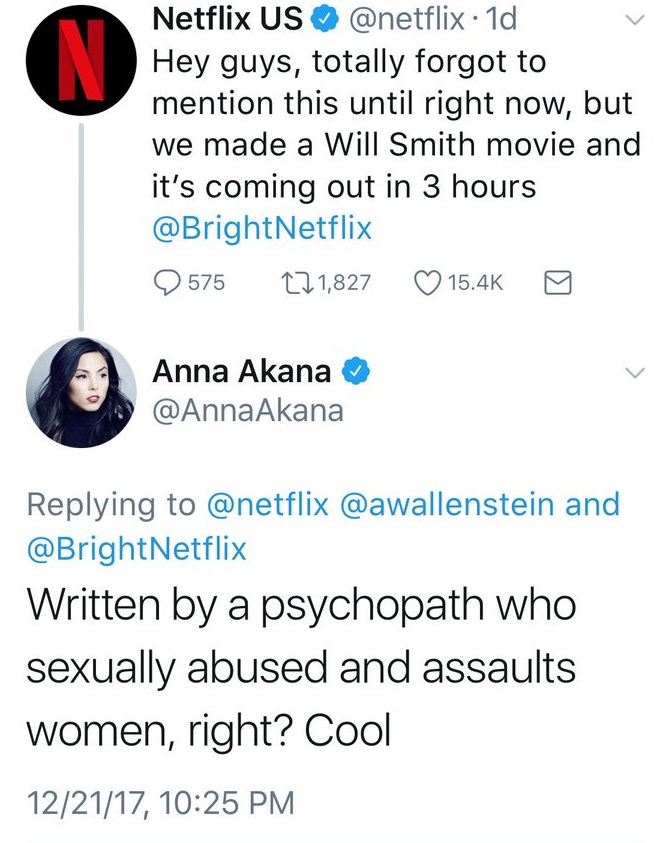The width and height of the screenshot is (672, 843).
Task: Click the @netflix handle in the tweet header
Action: pos(406,17)
